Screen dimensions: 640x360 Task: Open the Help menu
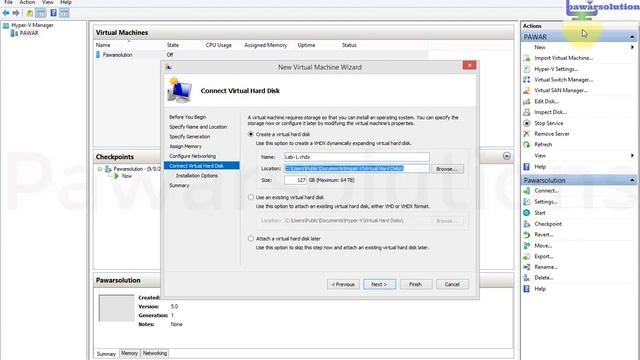click(66, 2)
